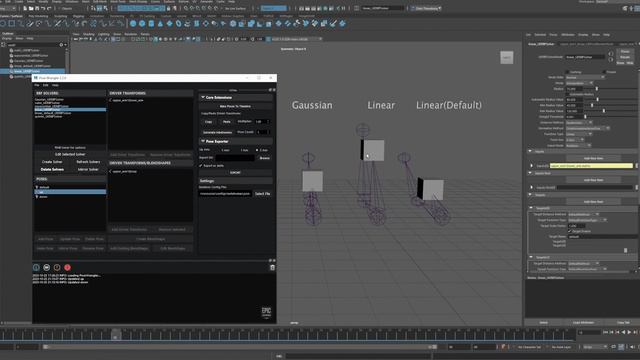The image size is (640, 360).
Task: Open the Distance Method dropdown
Action: pos(579,122)
